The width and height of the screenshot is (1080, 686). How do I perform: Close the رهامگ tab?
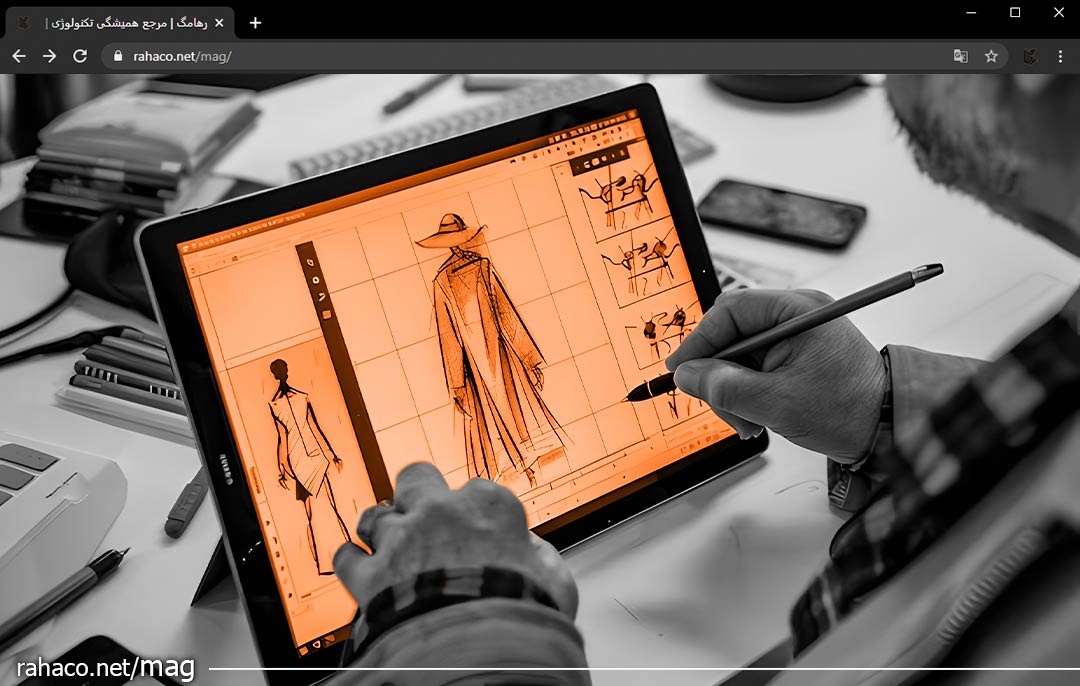point(219,22)
